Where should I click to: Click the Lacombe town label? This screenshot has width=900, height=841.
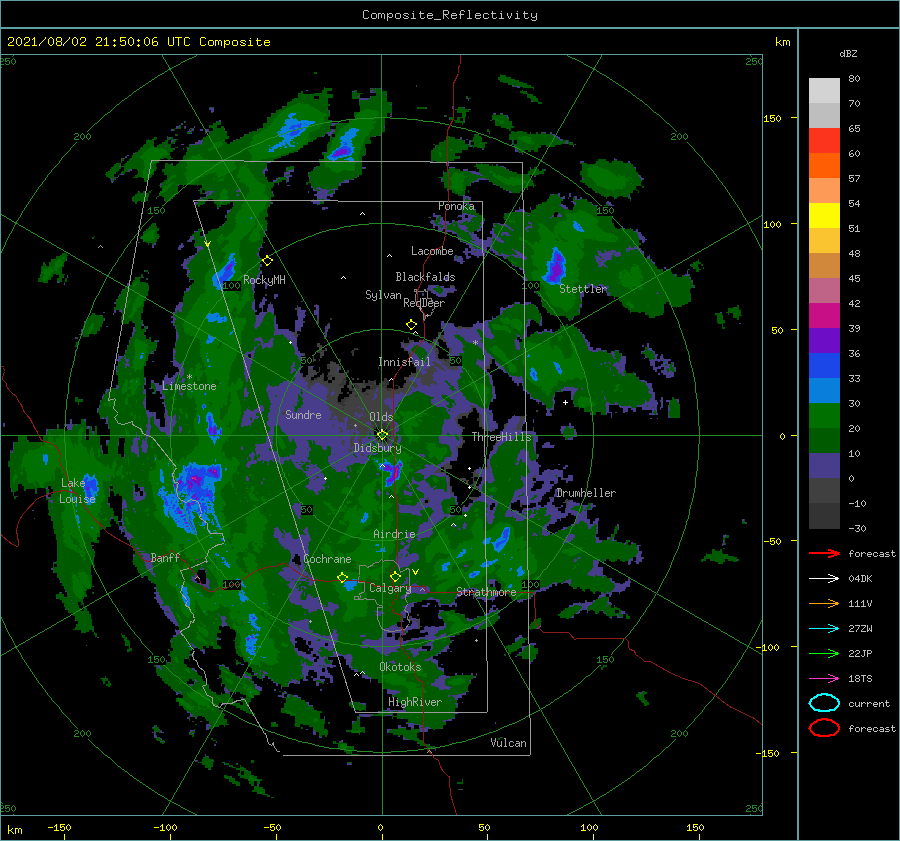coord(432,251)
